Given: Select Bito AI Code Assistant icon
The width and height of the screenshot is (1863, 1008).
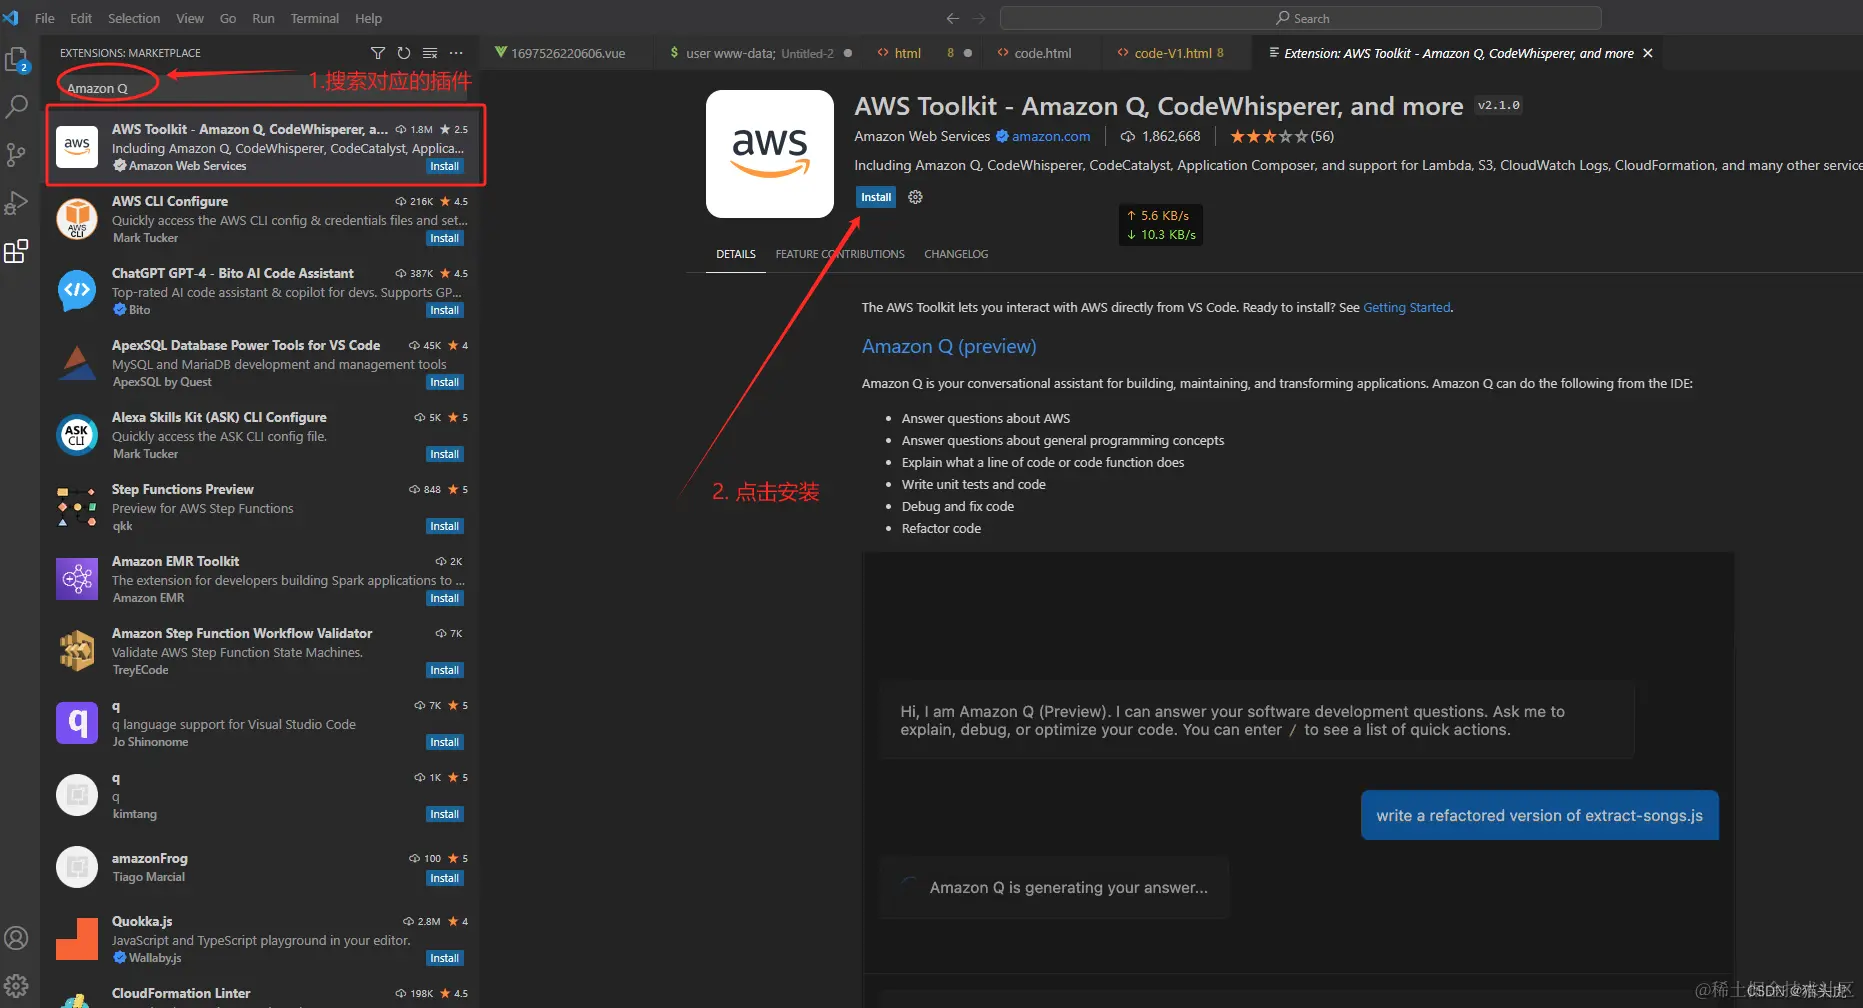Looking at the screenshot, I should 77,290.
